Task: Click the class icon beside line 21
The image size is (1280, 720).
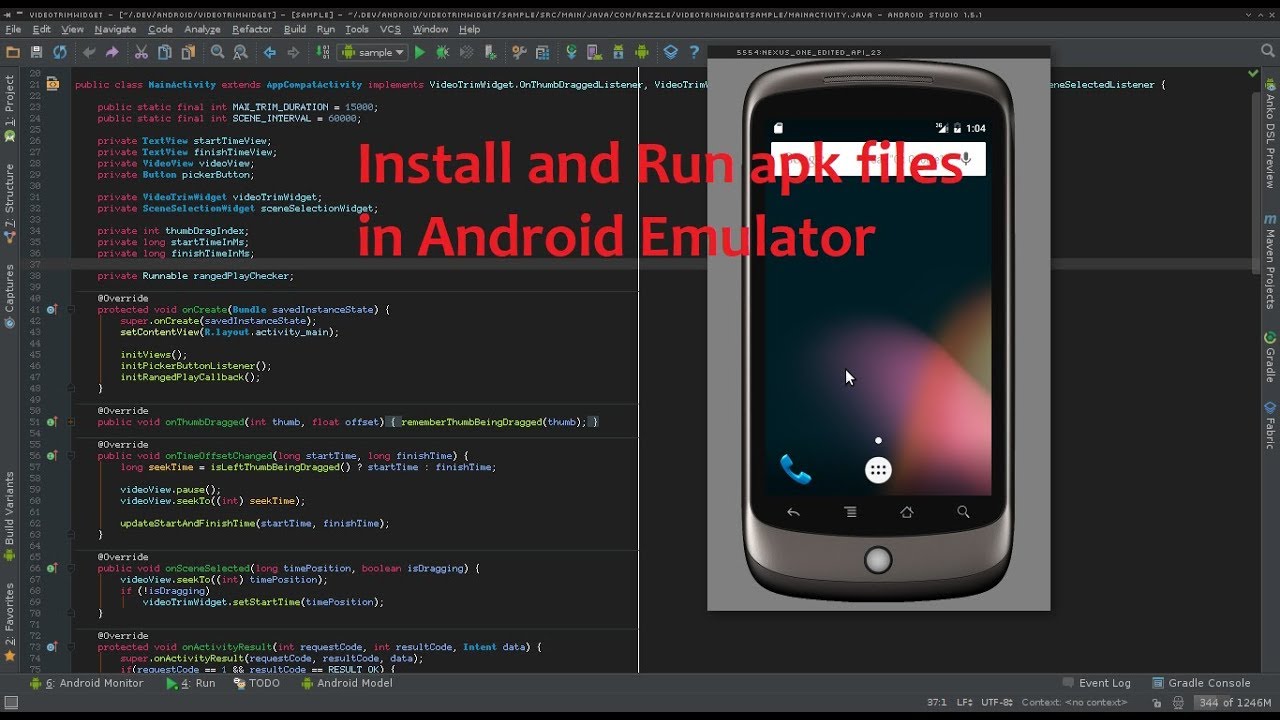Action: (x=52, y=85)
